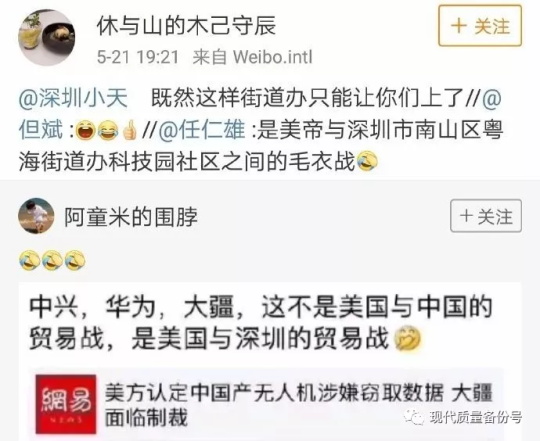Image resolution: width=540 pixels, height=441 pixels.
Task: Follow user 阿童米的围脖
Action: [486, 216]
